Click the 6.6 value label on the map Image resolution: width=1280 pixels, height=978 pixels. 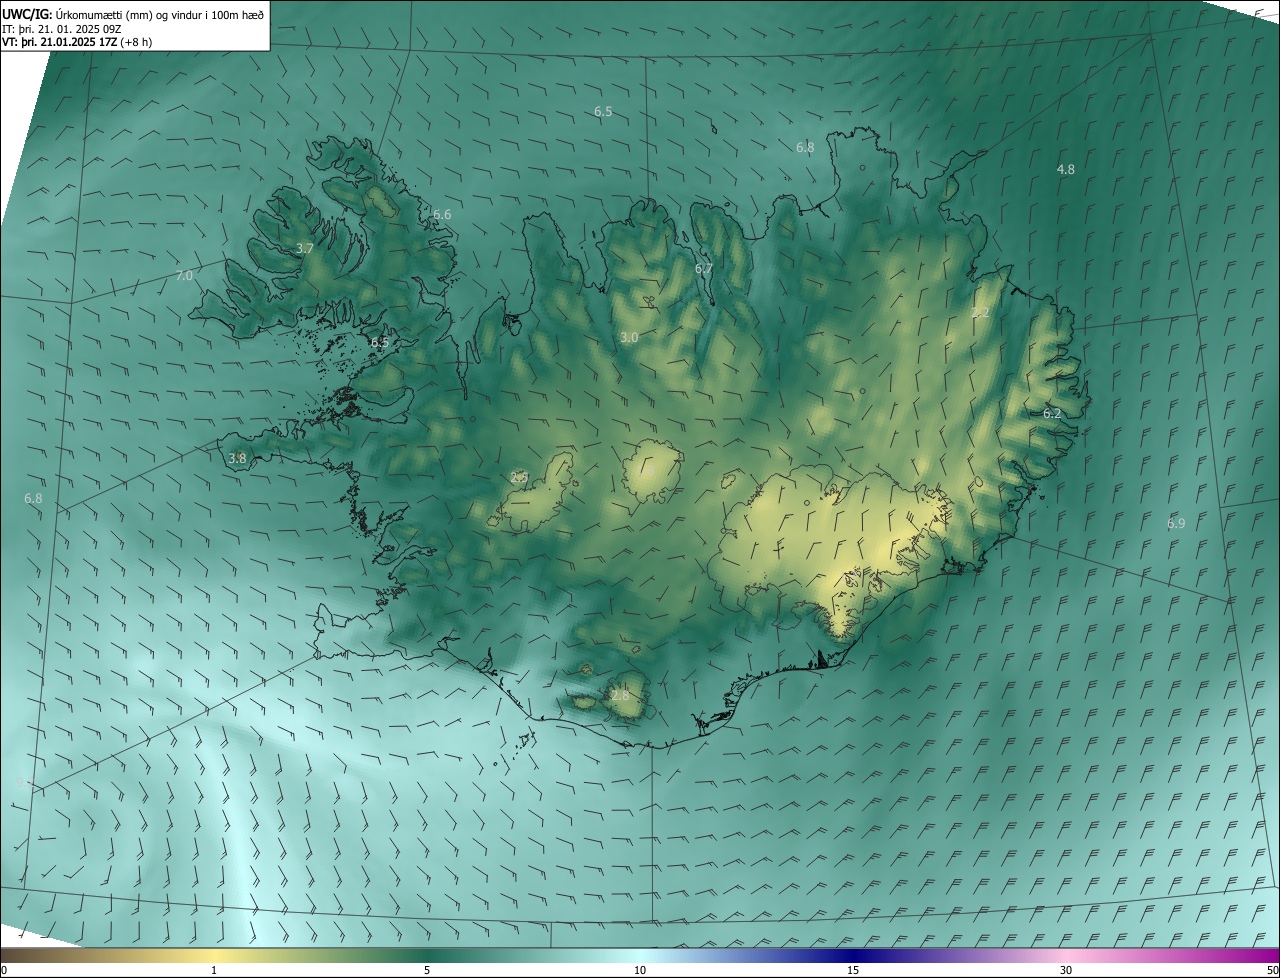pyautogui.click(x=442, y=215)
